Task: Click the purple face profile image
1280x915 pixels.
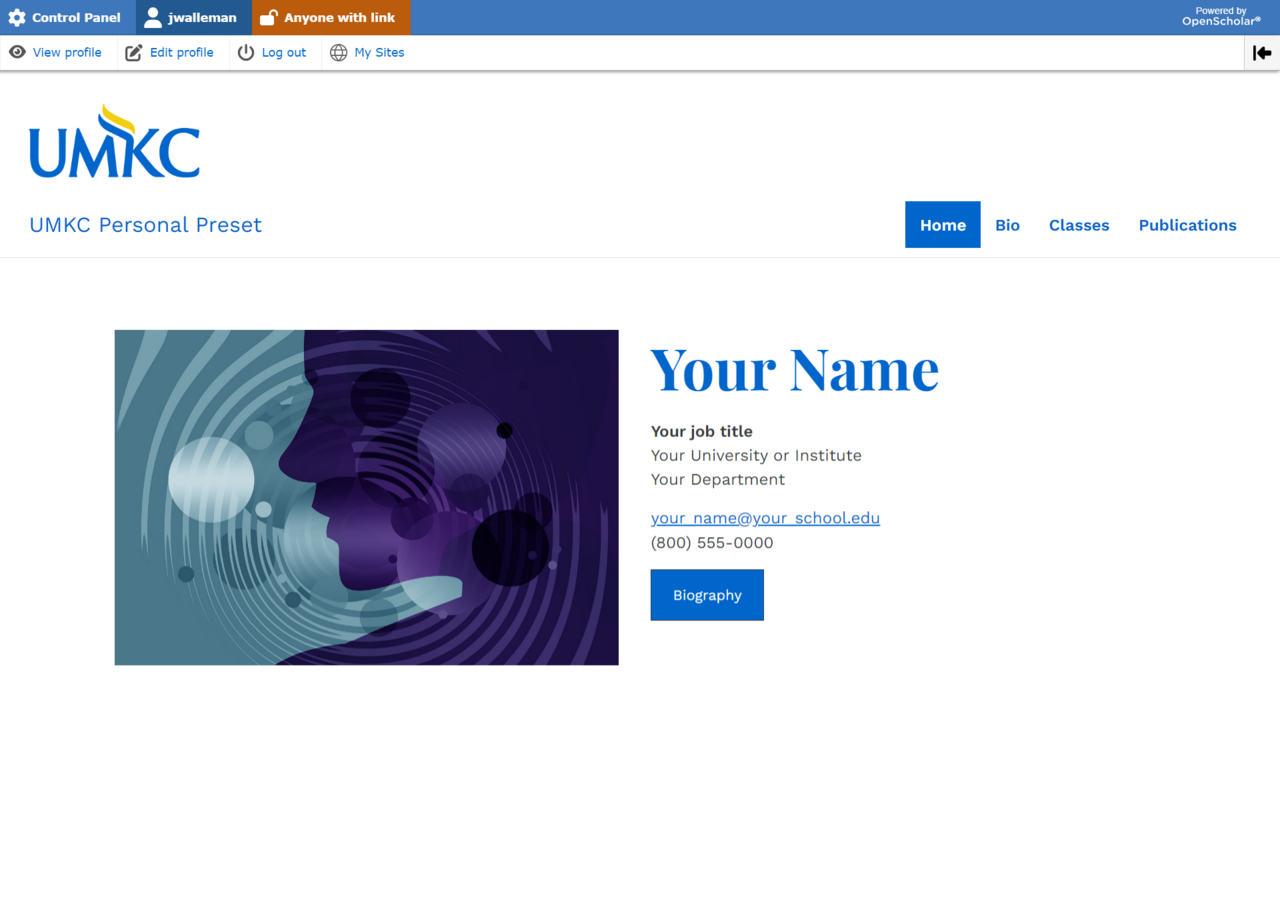Action: pos(366,497)
